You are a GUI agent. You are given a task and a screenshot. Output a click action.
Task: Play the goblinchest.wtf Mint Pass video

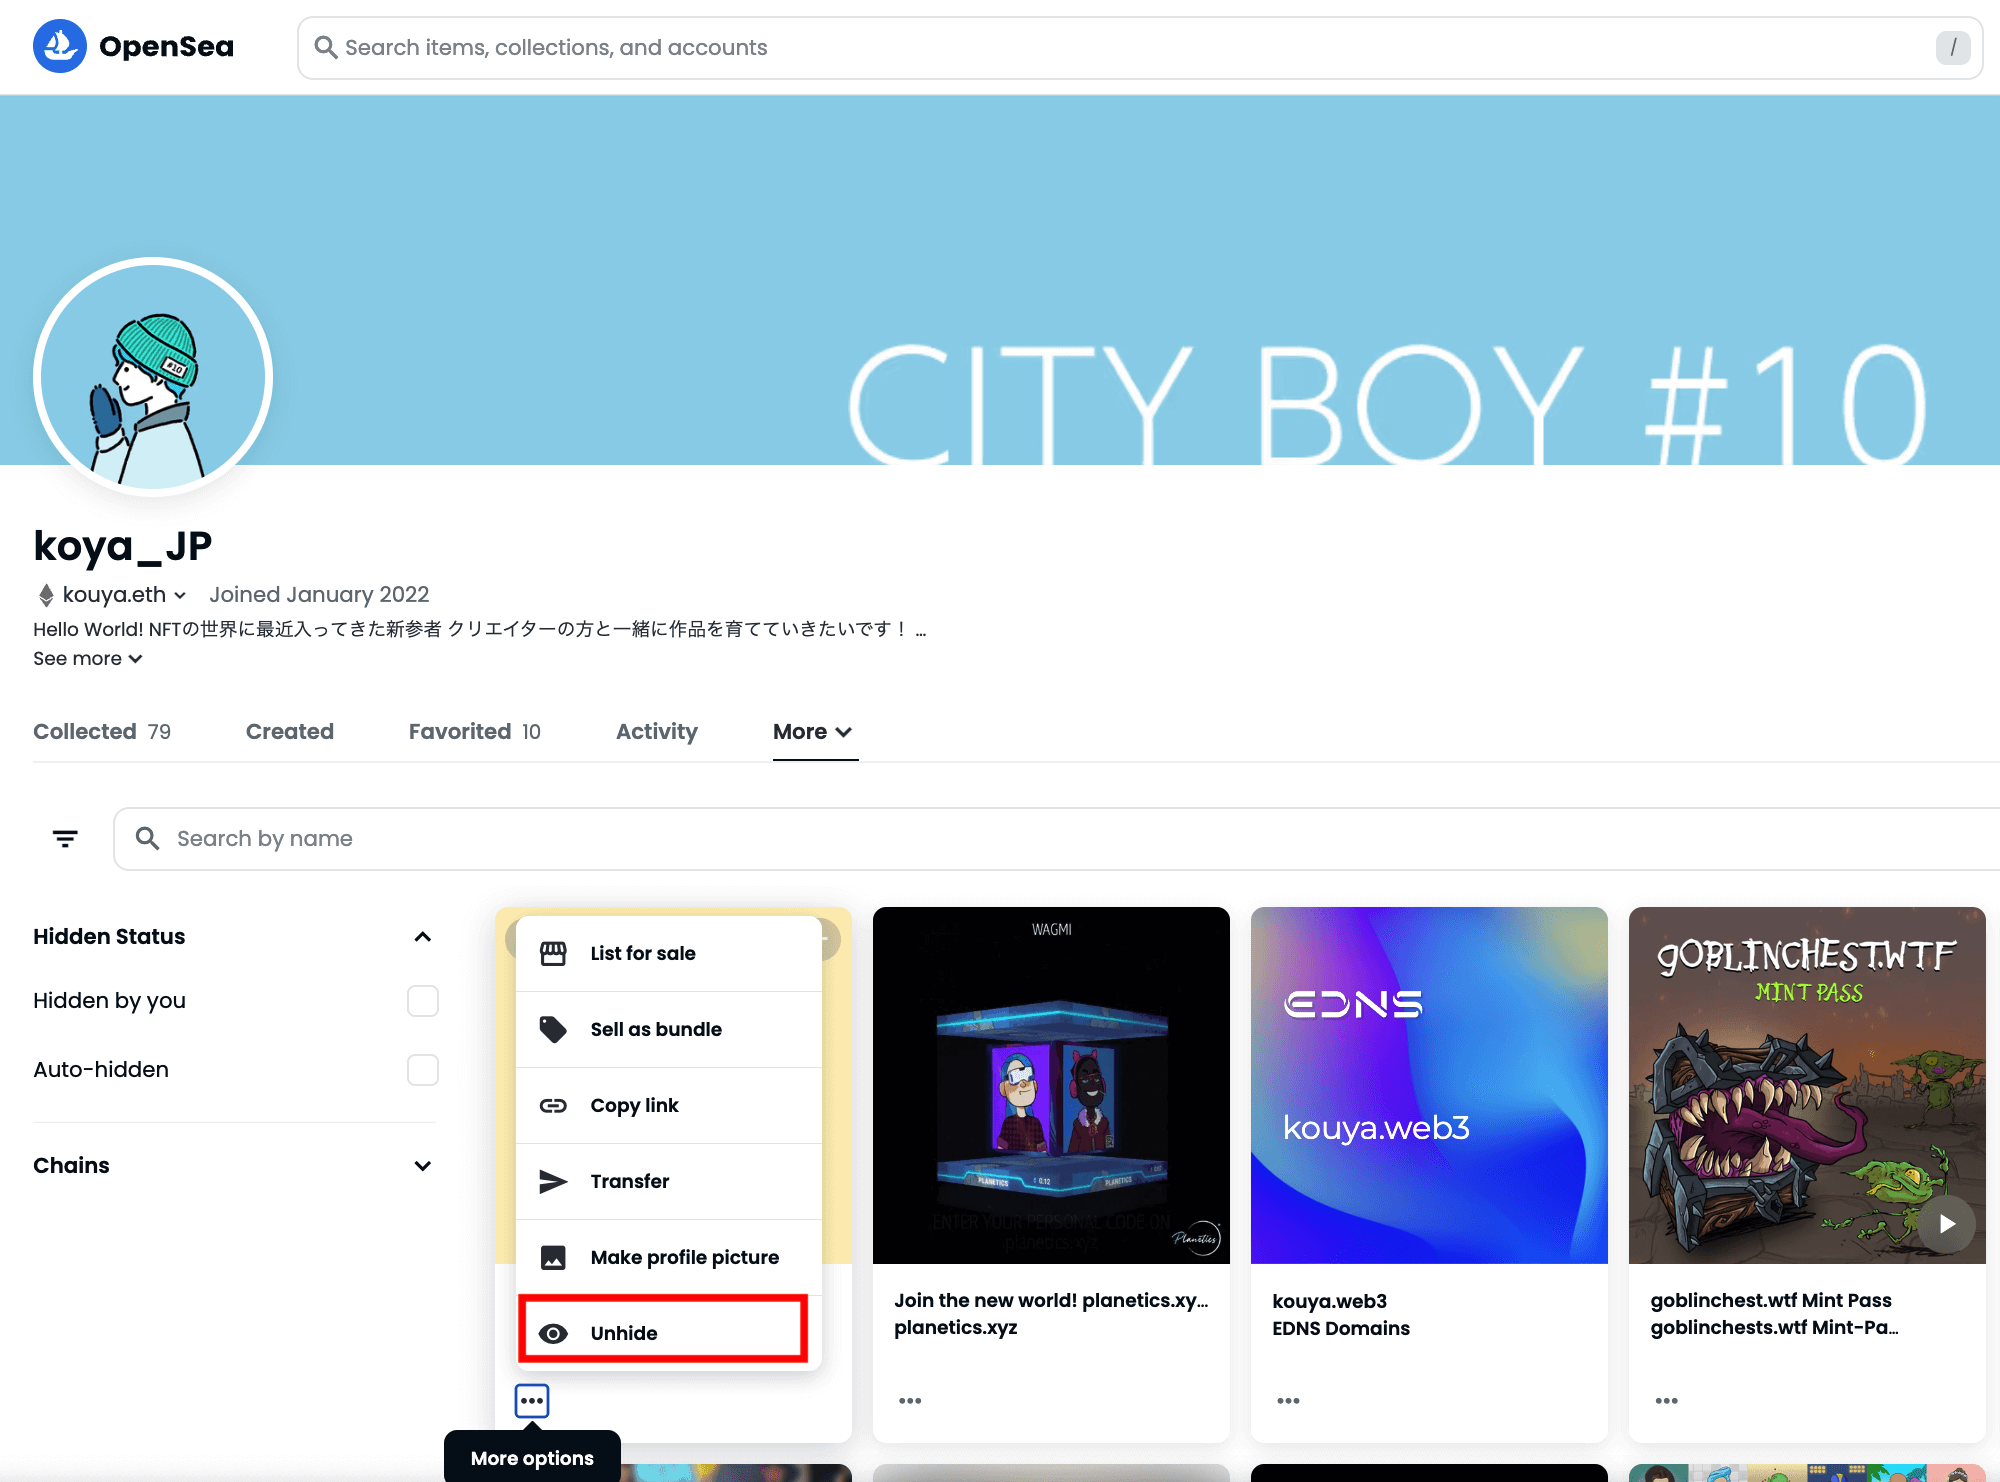1945,1224
